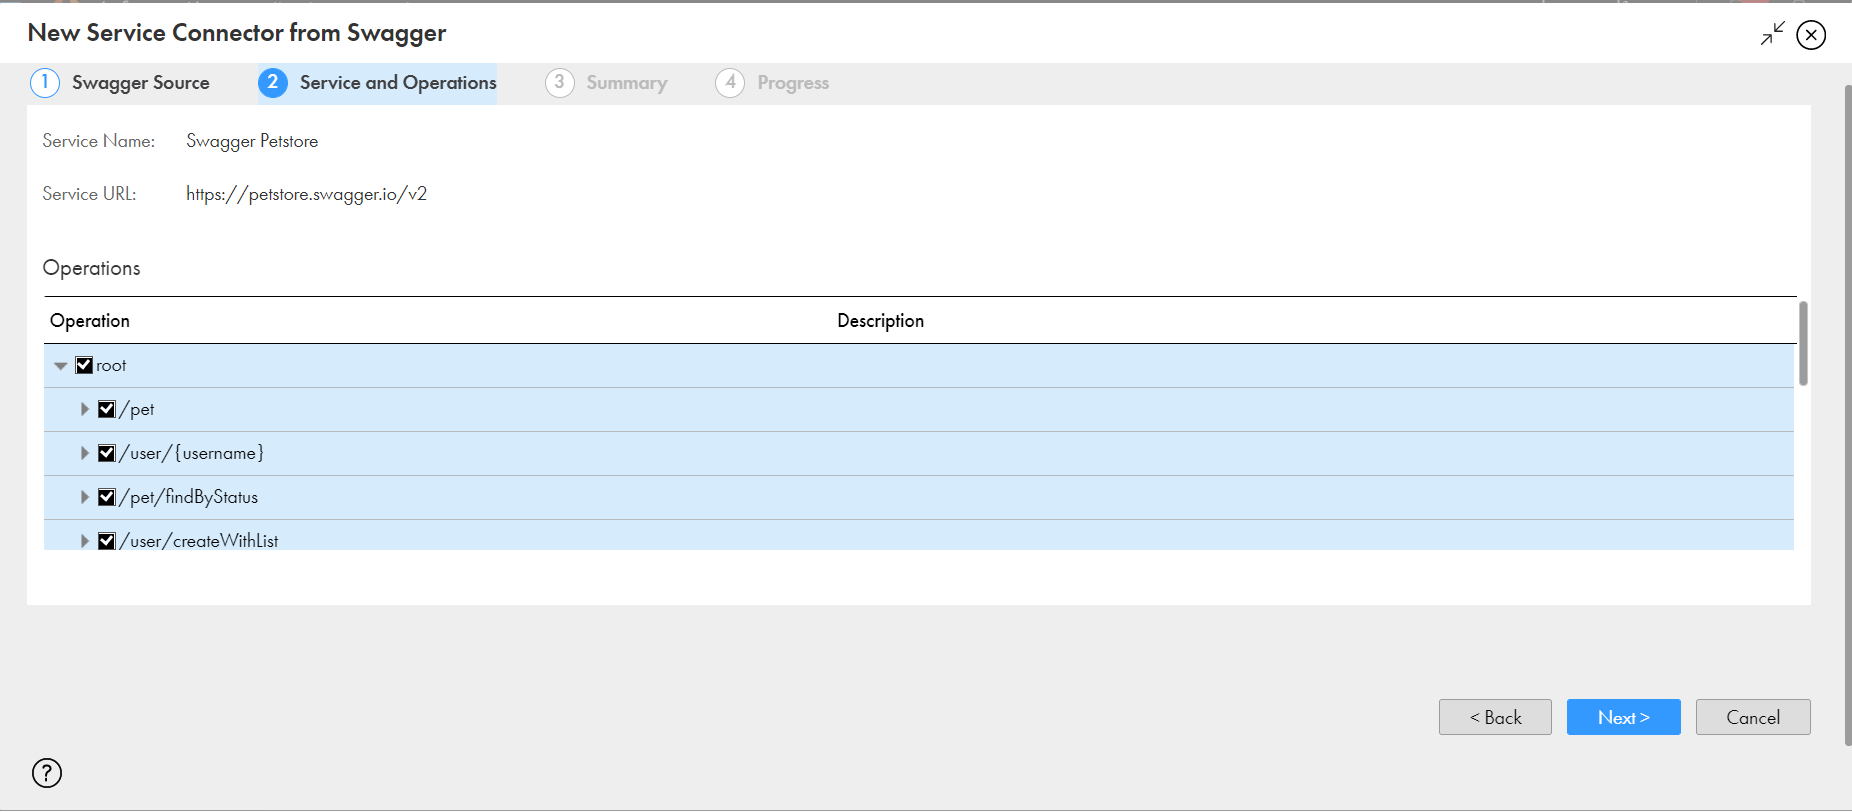The image size is (1852, 812).
Task: Select the /user/{username} row label
Action: (192, 453)
